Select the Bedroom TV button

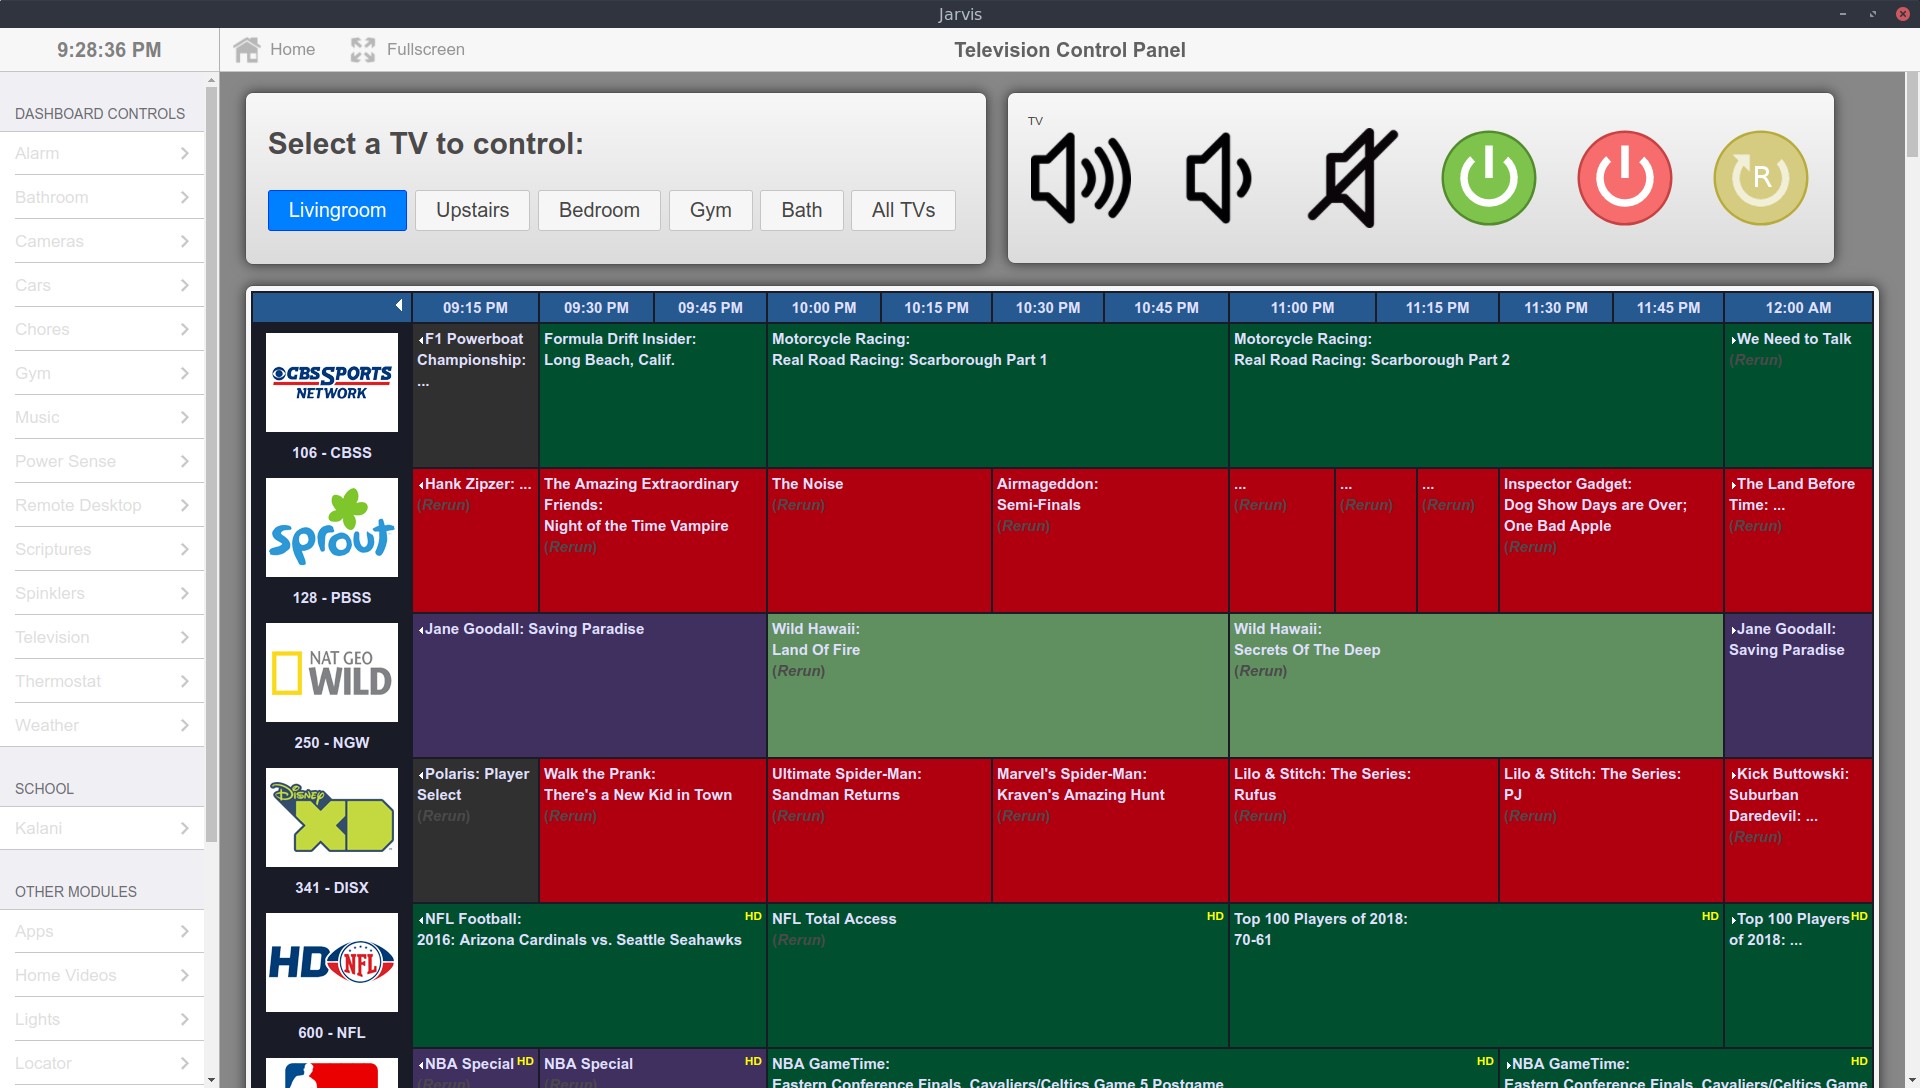point(599,210)
